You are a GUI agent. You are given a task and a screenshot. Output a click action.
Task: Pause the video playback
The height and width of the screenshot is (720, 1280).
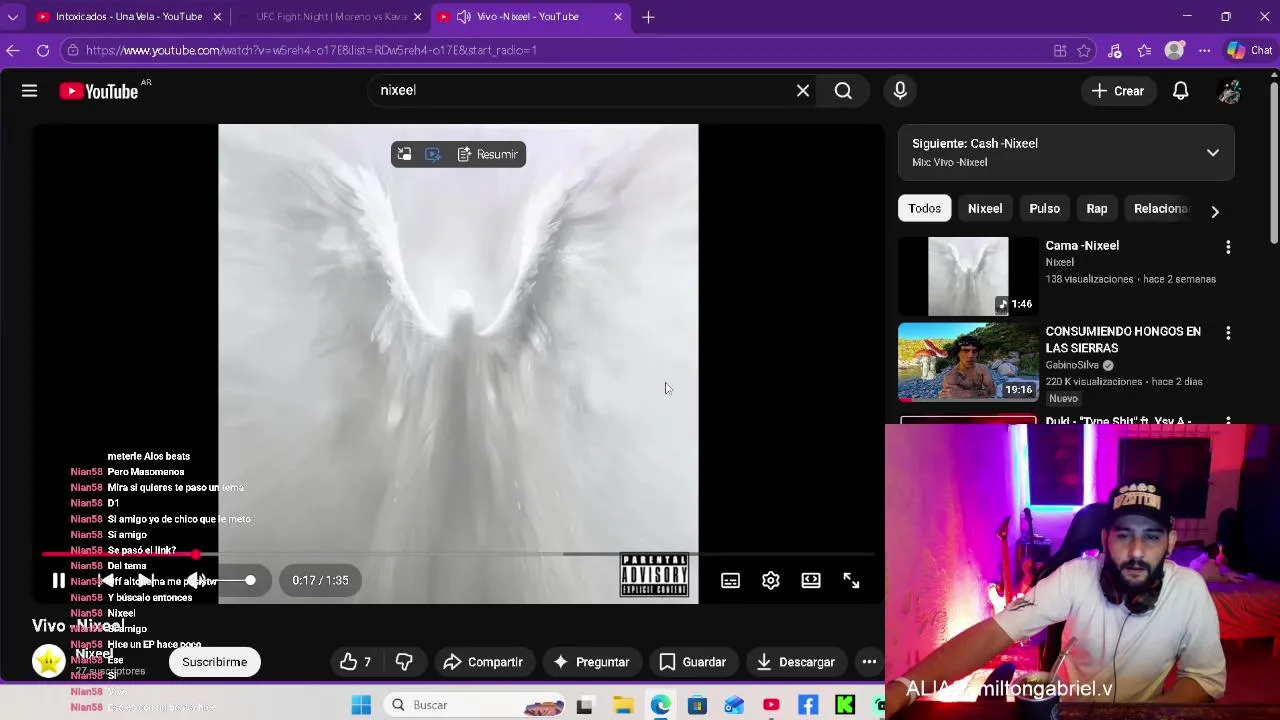tap(58, 580)
